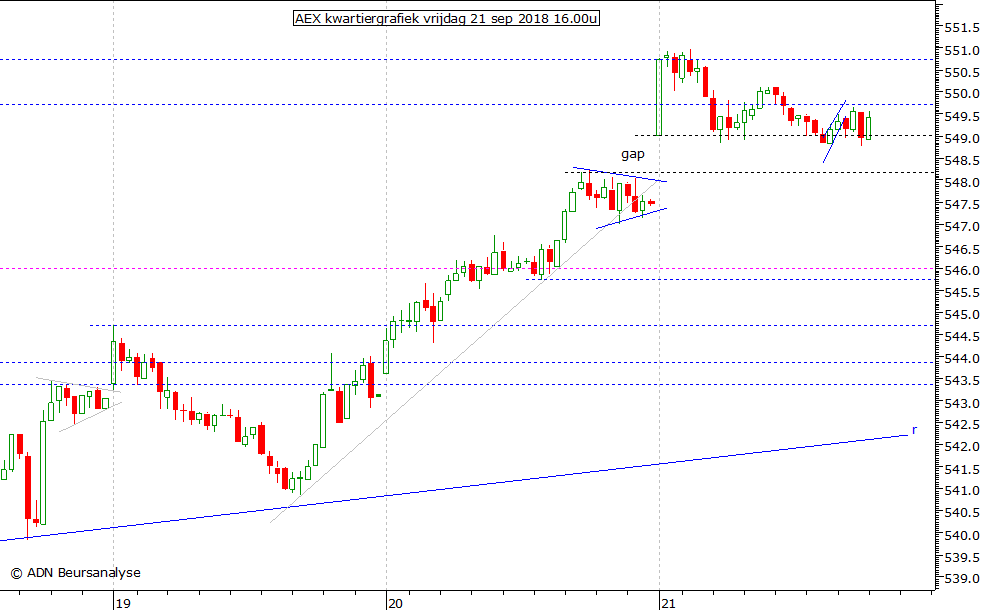Click the 543.5 price axis label
Screen dimensions: 983x610
coord(962,381)
